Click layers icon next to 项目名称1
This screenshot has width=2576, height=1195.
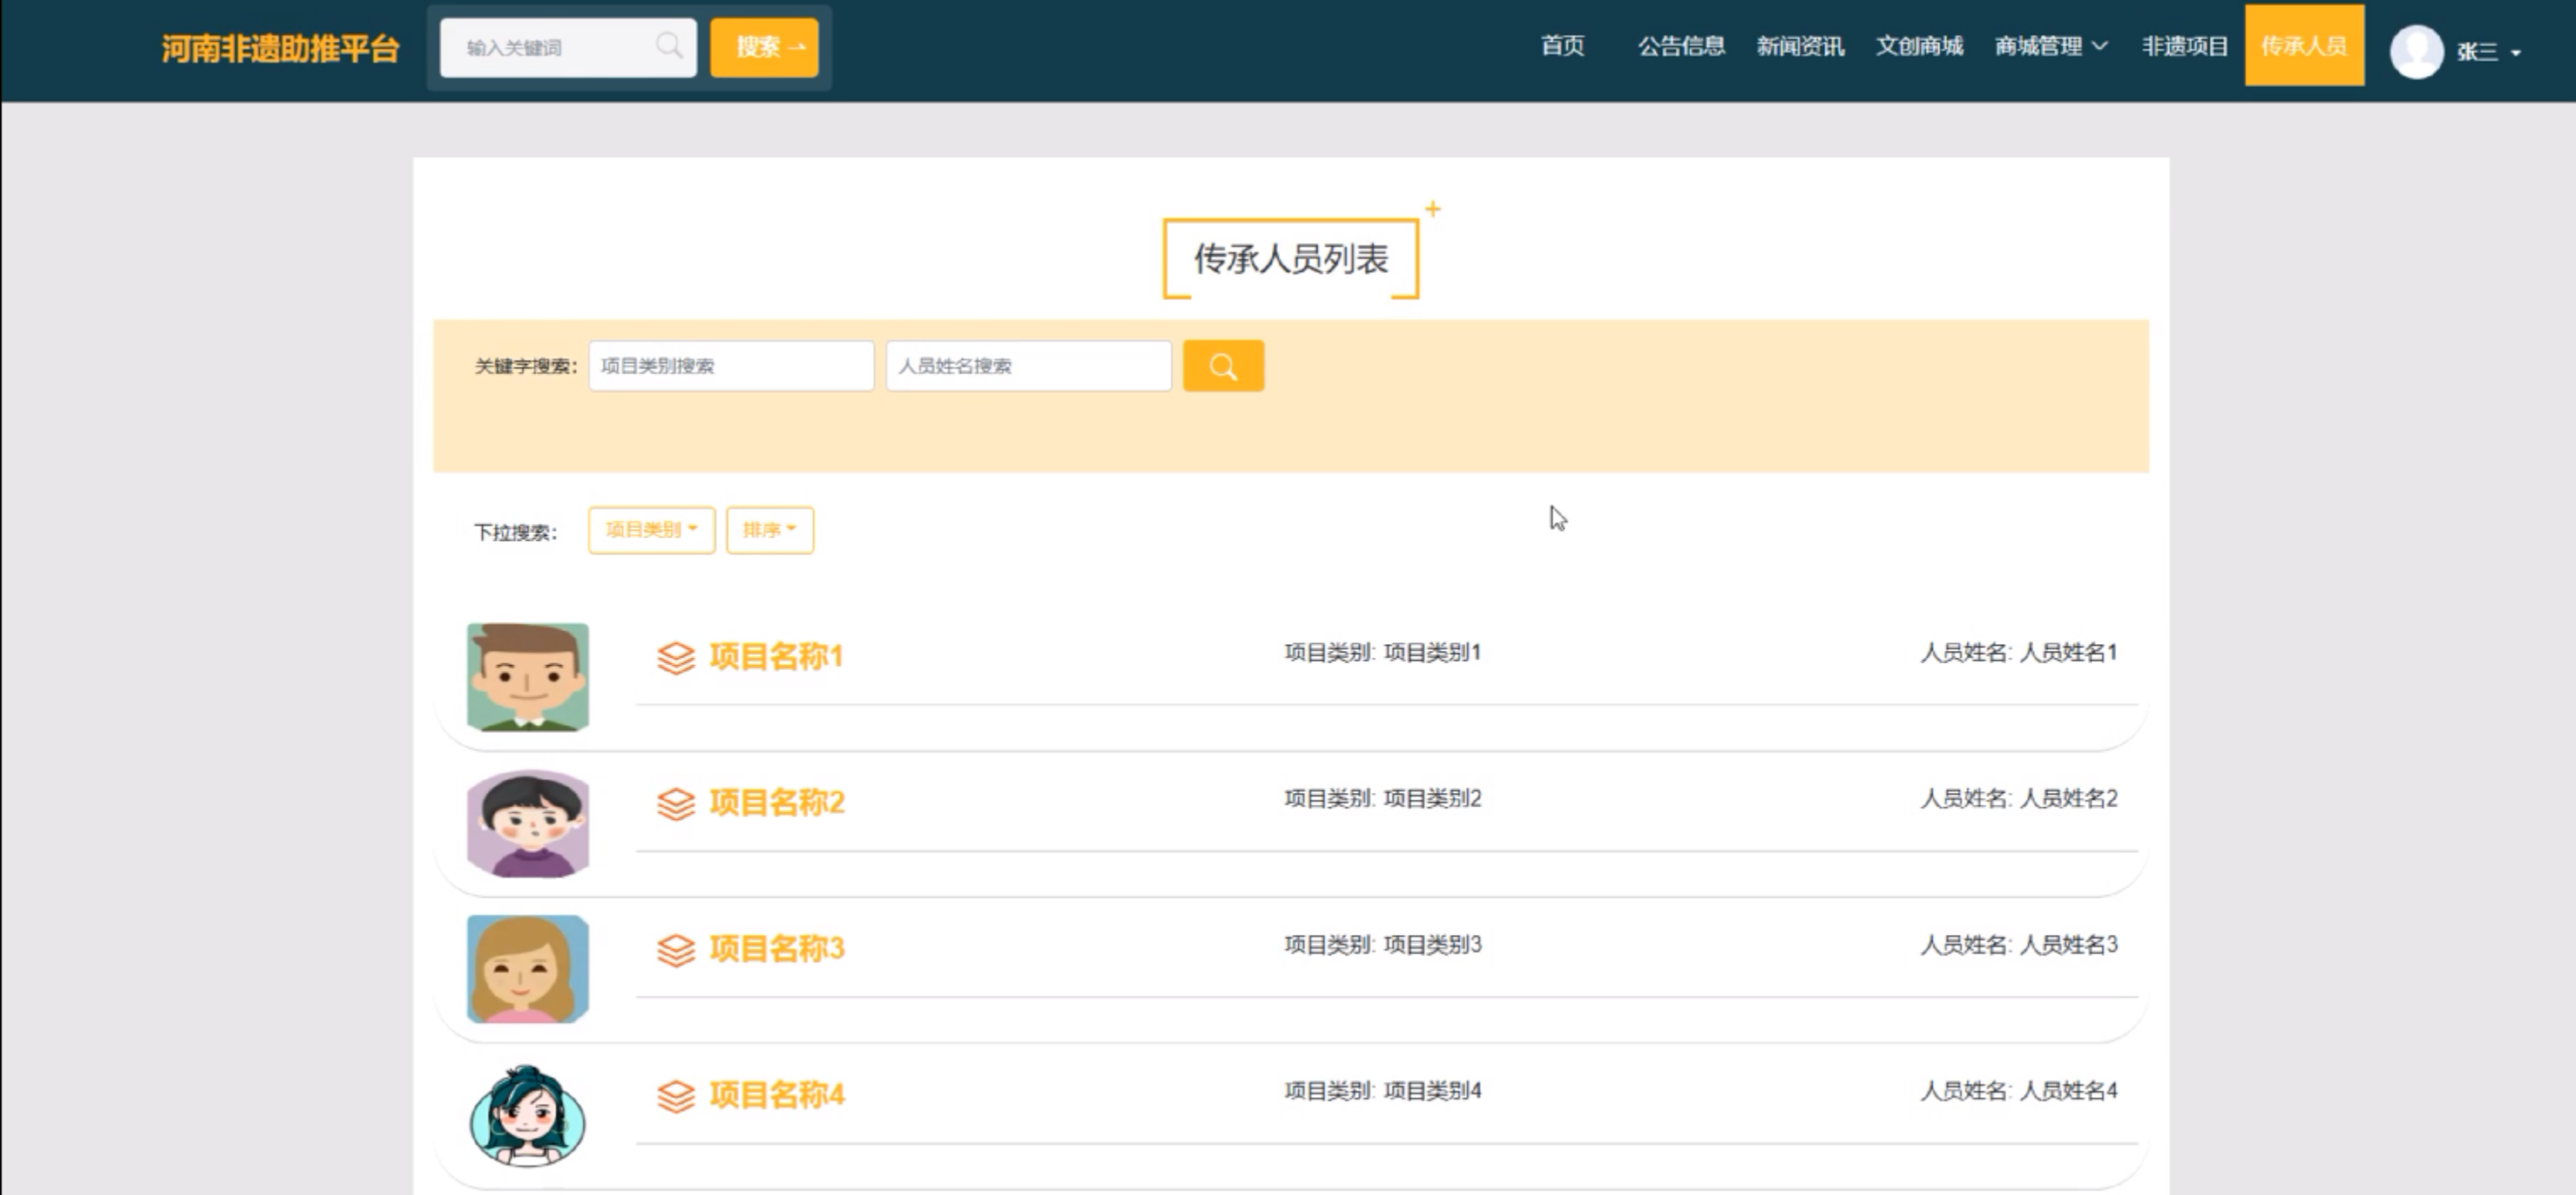pyautogui.click(x=675, y=657)
